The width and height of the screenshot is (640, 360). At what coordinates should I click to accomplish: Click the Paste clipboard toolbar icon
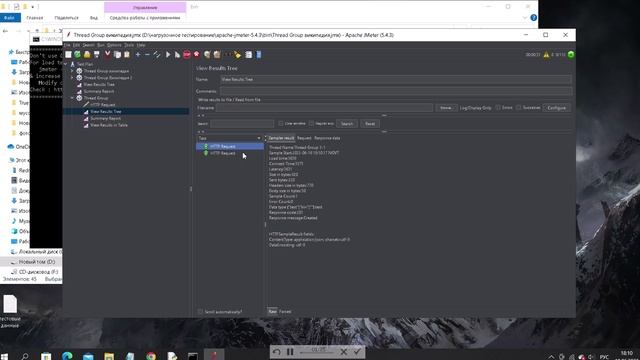click(127, 55)
